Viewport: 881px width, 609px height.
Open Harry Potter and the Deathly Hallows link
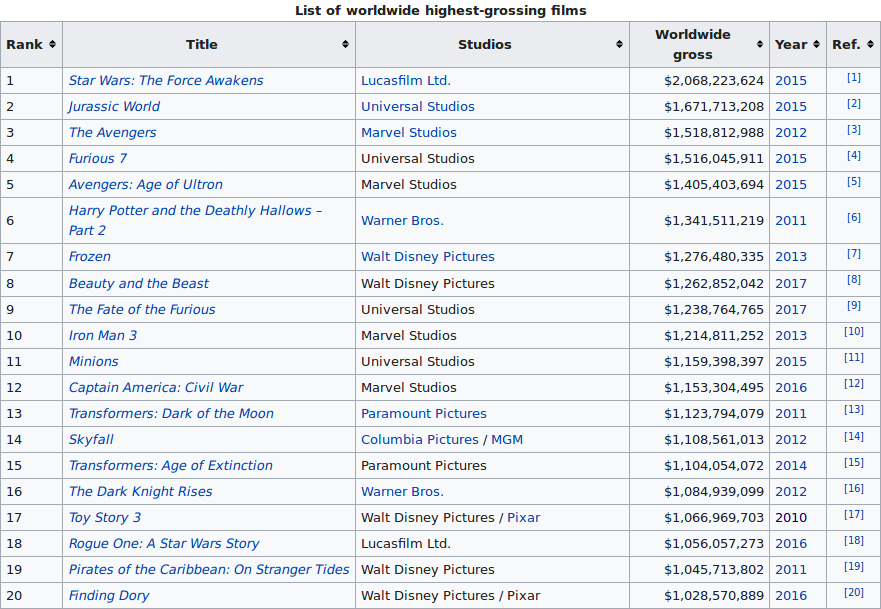coord(195,220)
